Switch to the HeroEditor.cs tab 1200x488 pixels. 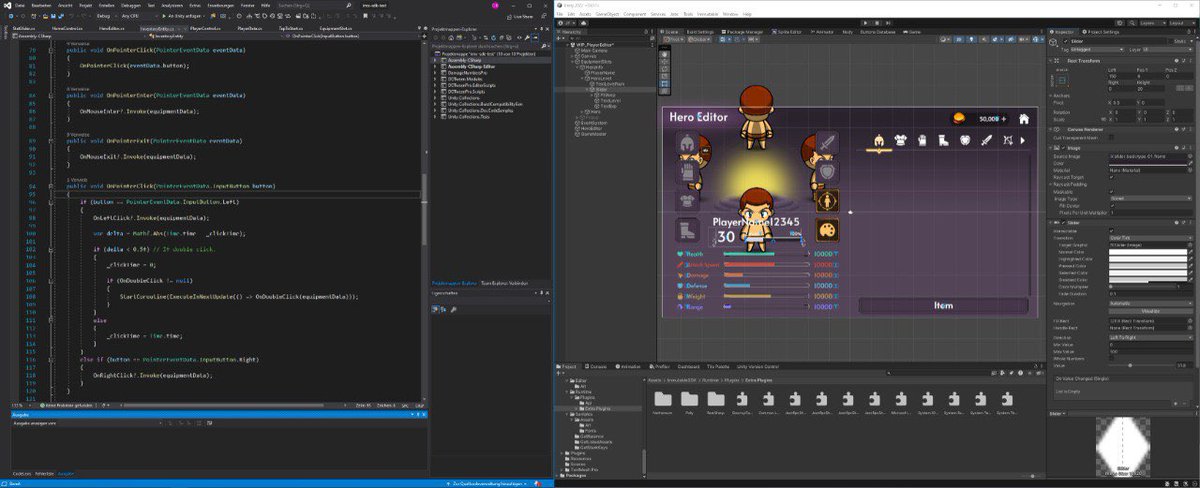pyautogui.click(x=111, y=29)
